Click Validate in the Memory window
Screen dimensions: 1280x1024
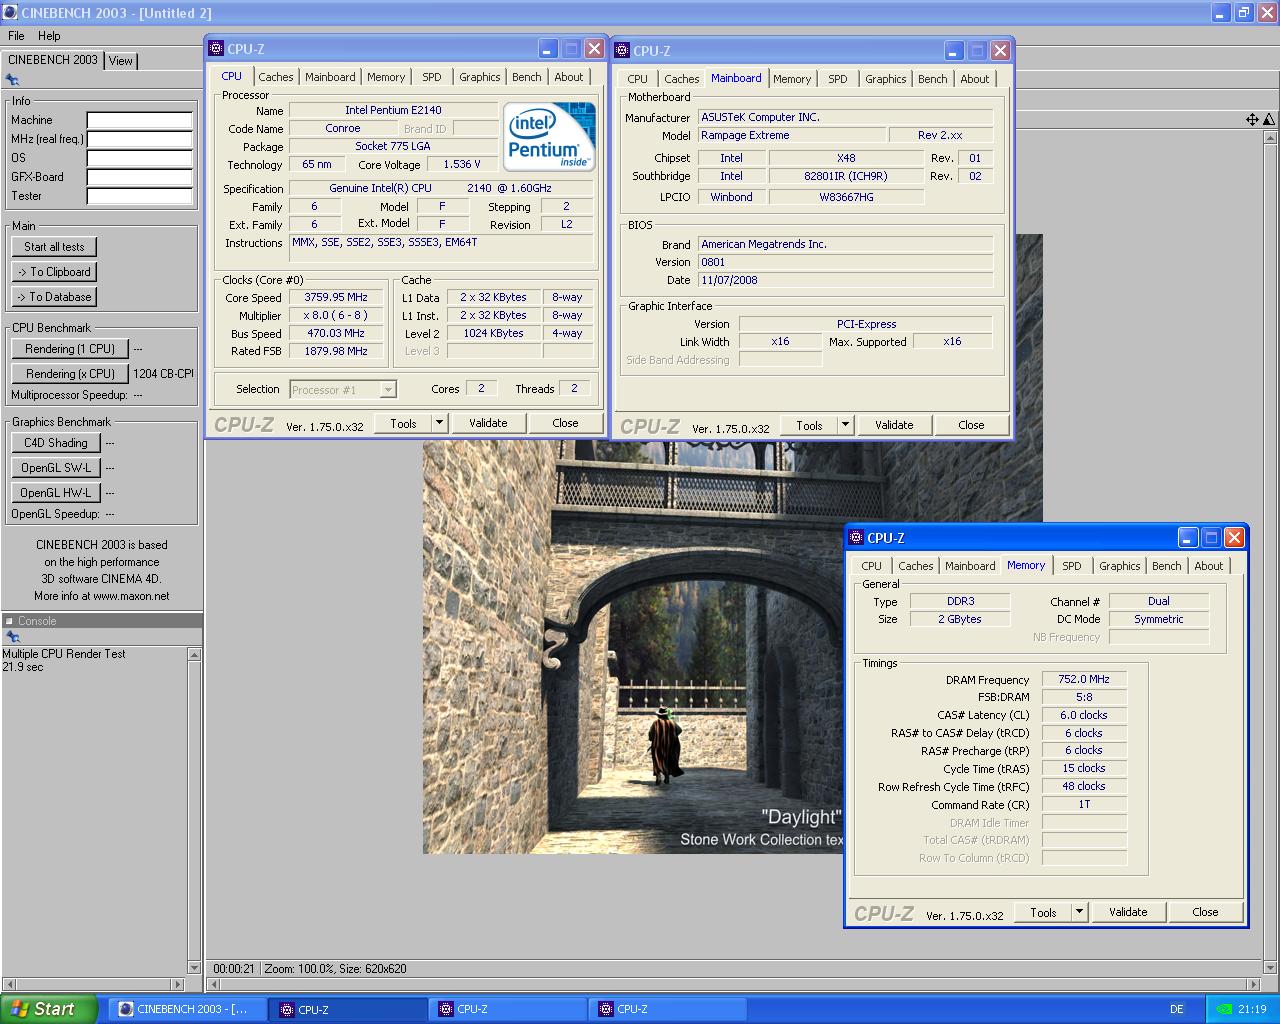click(x=1128, y=912)
